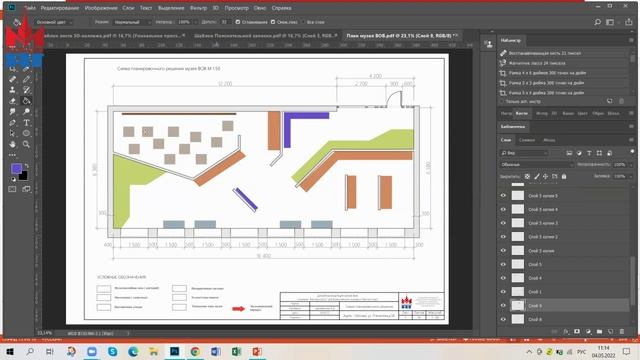Select the Dodge tool
This screenshot has height=360, width=640.
(x=26, y=111)
